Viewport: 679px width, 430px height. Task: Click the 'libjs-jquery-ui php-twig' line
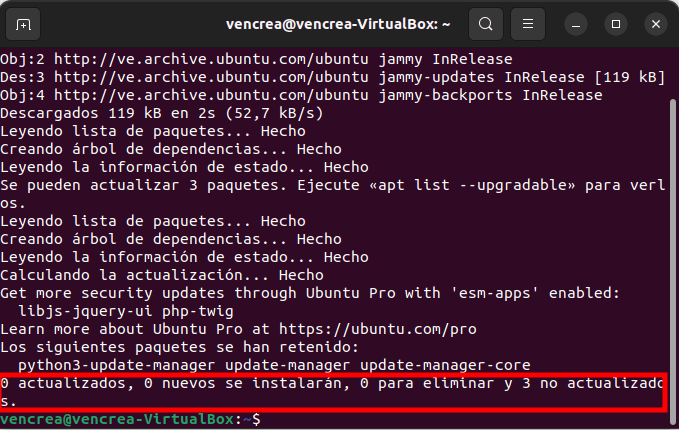click(x=126, y=311)
